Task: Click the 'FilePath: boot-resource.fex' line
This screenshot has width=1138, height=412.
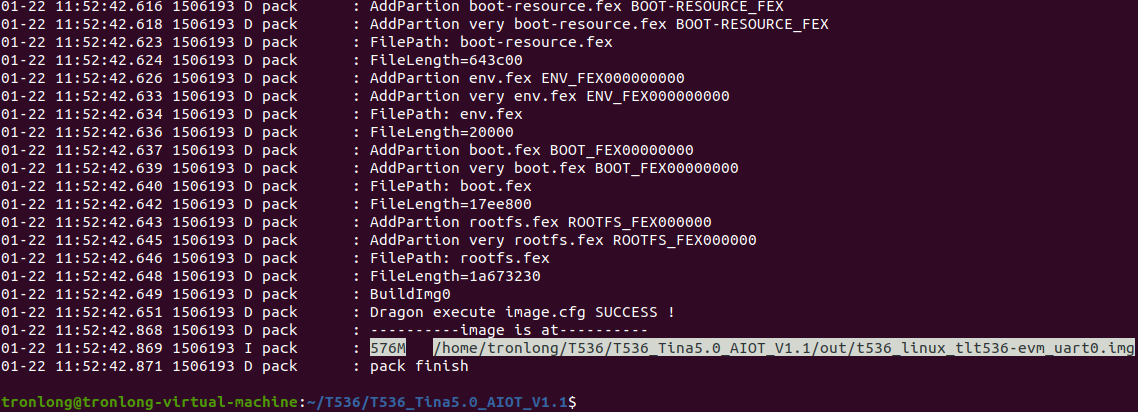Action: (x=491, y=43)
